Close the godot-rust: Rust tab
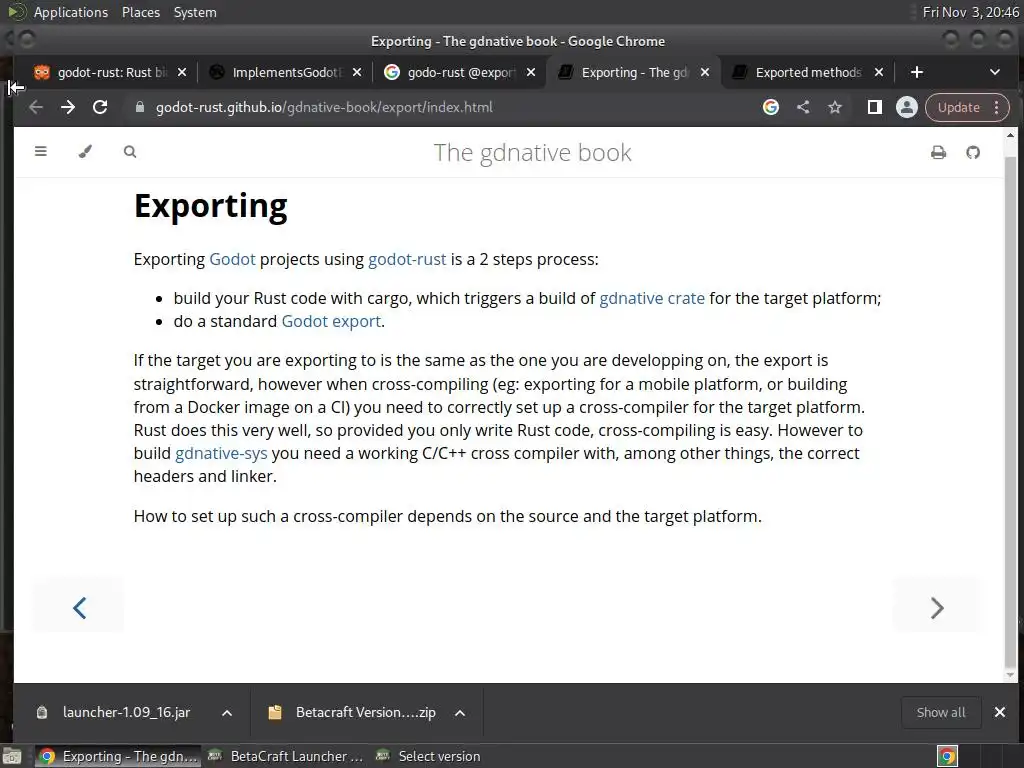The width and height of the screenshot is (1024, 768). pyautogui.click(x=182, y=72)
